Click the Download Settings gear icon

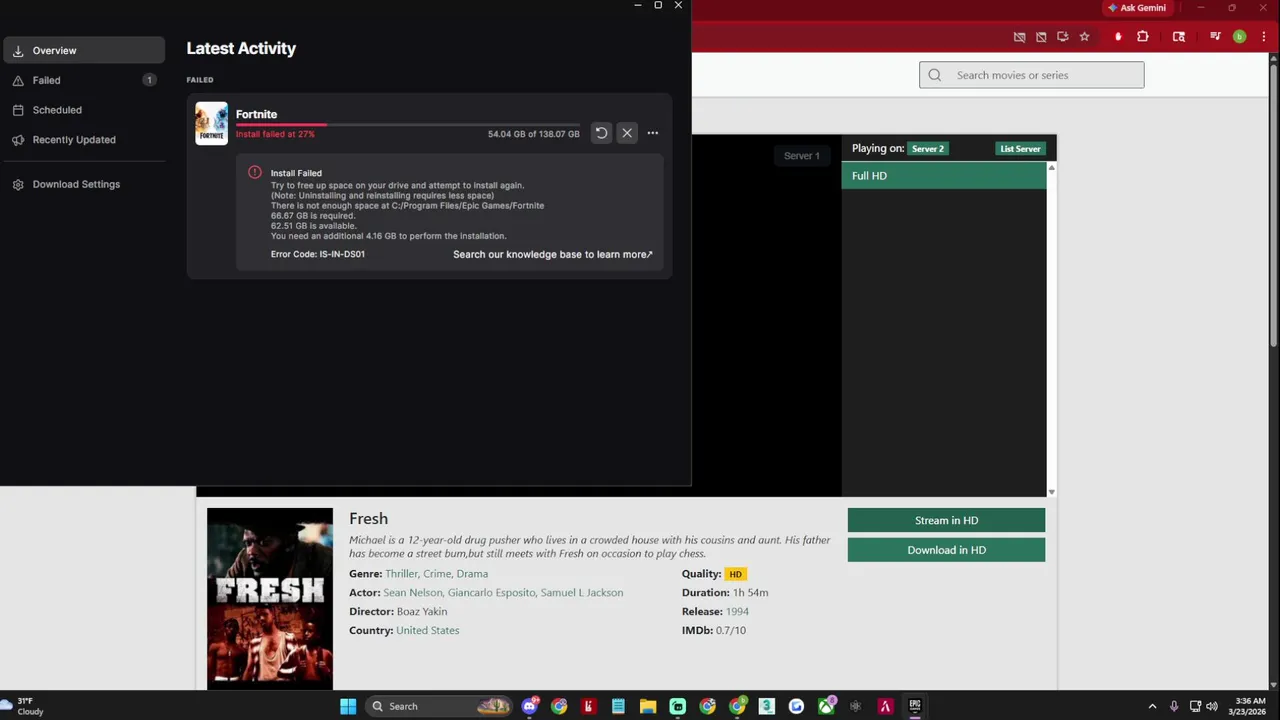click(18, 184)
